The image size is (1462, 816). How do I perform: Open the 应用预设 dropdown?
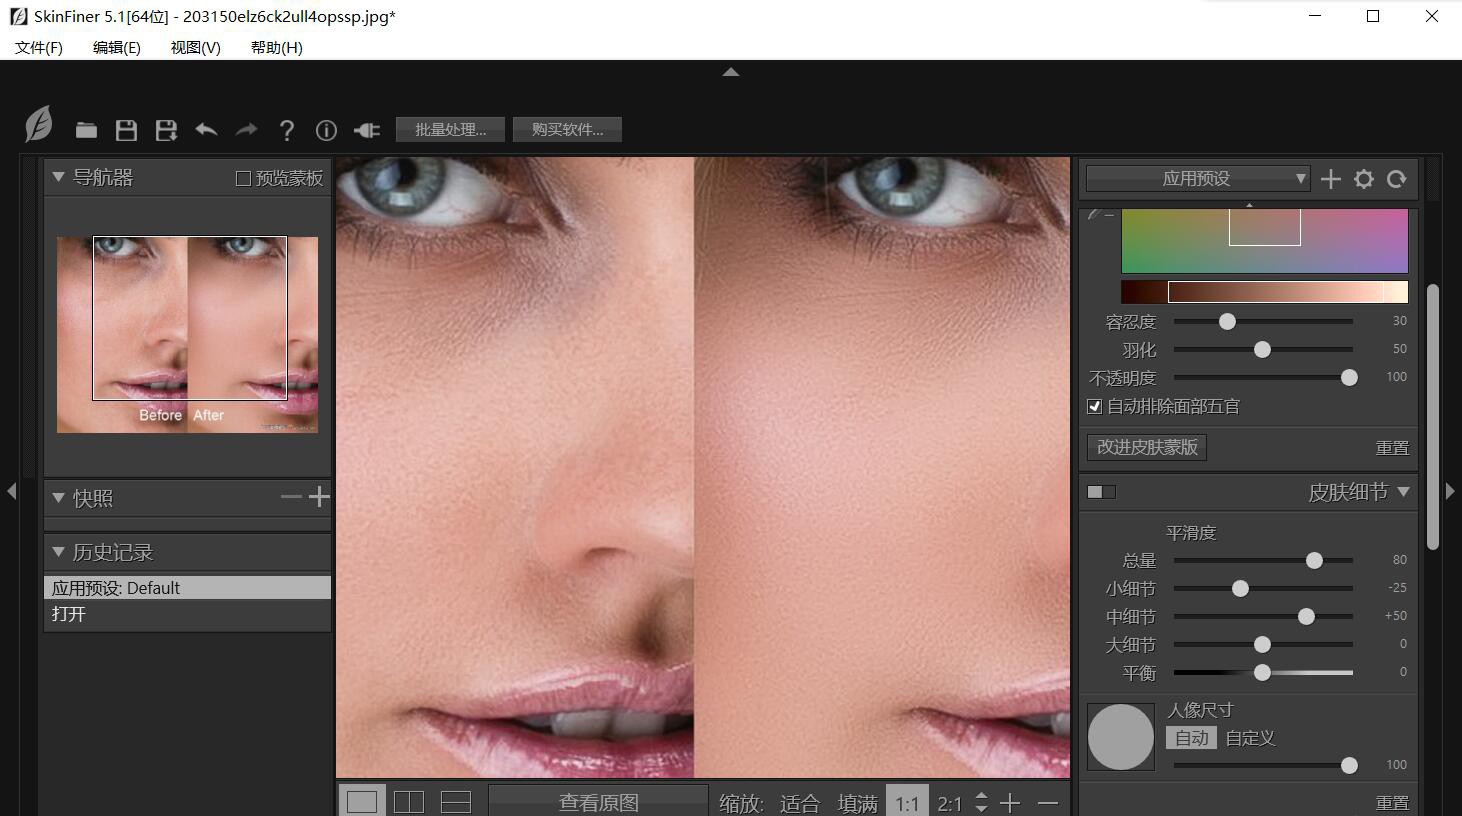(1197, 179)
